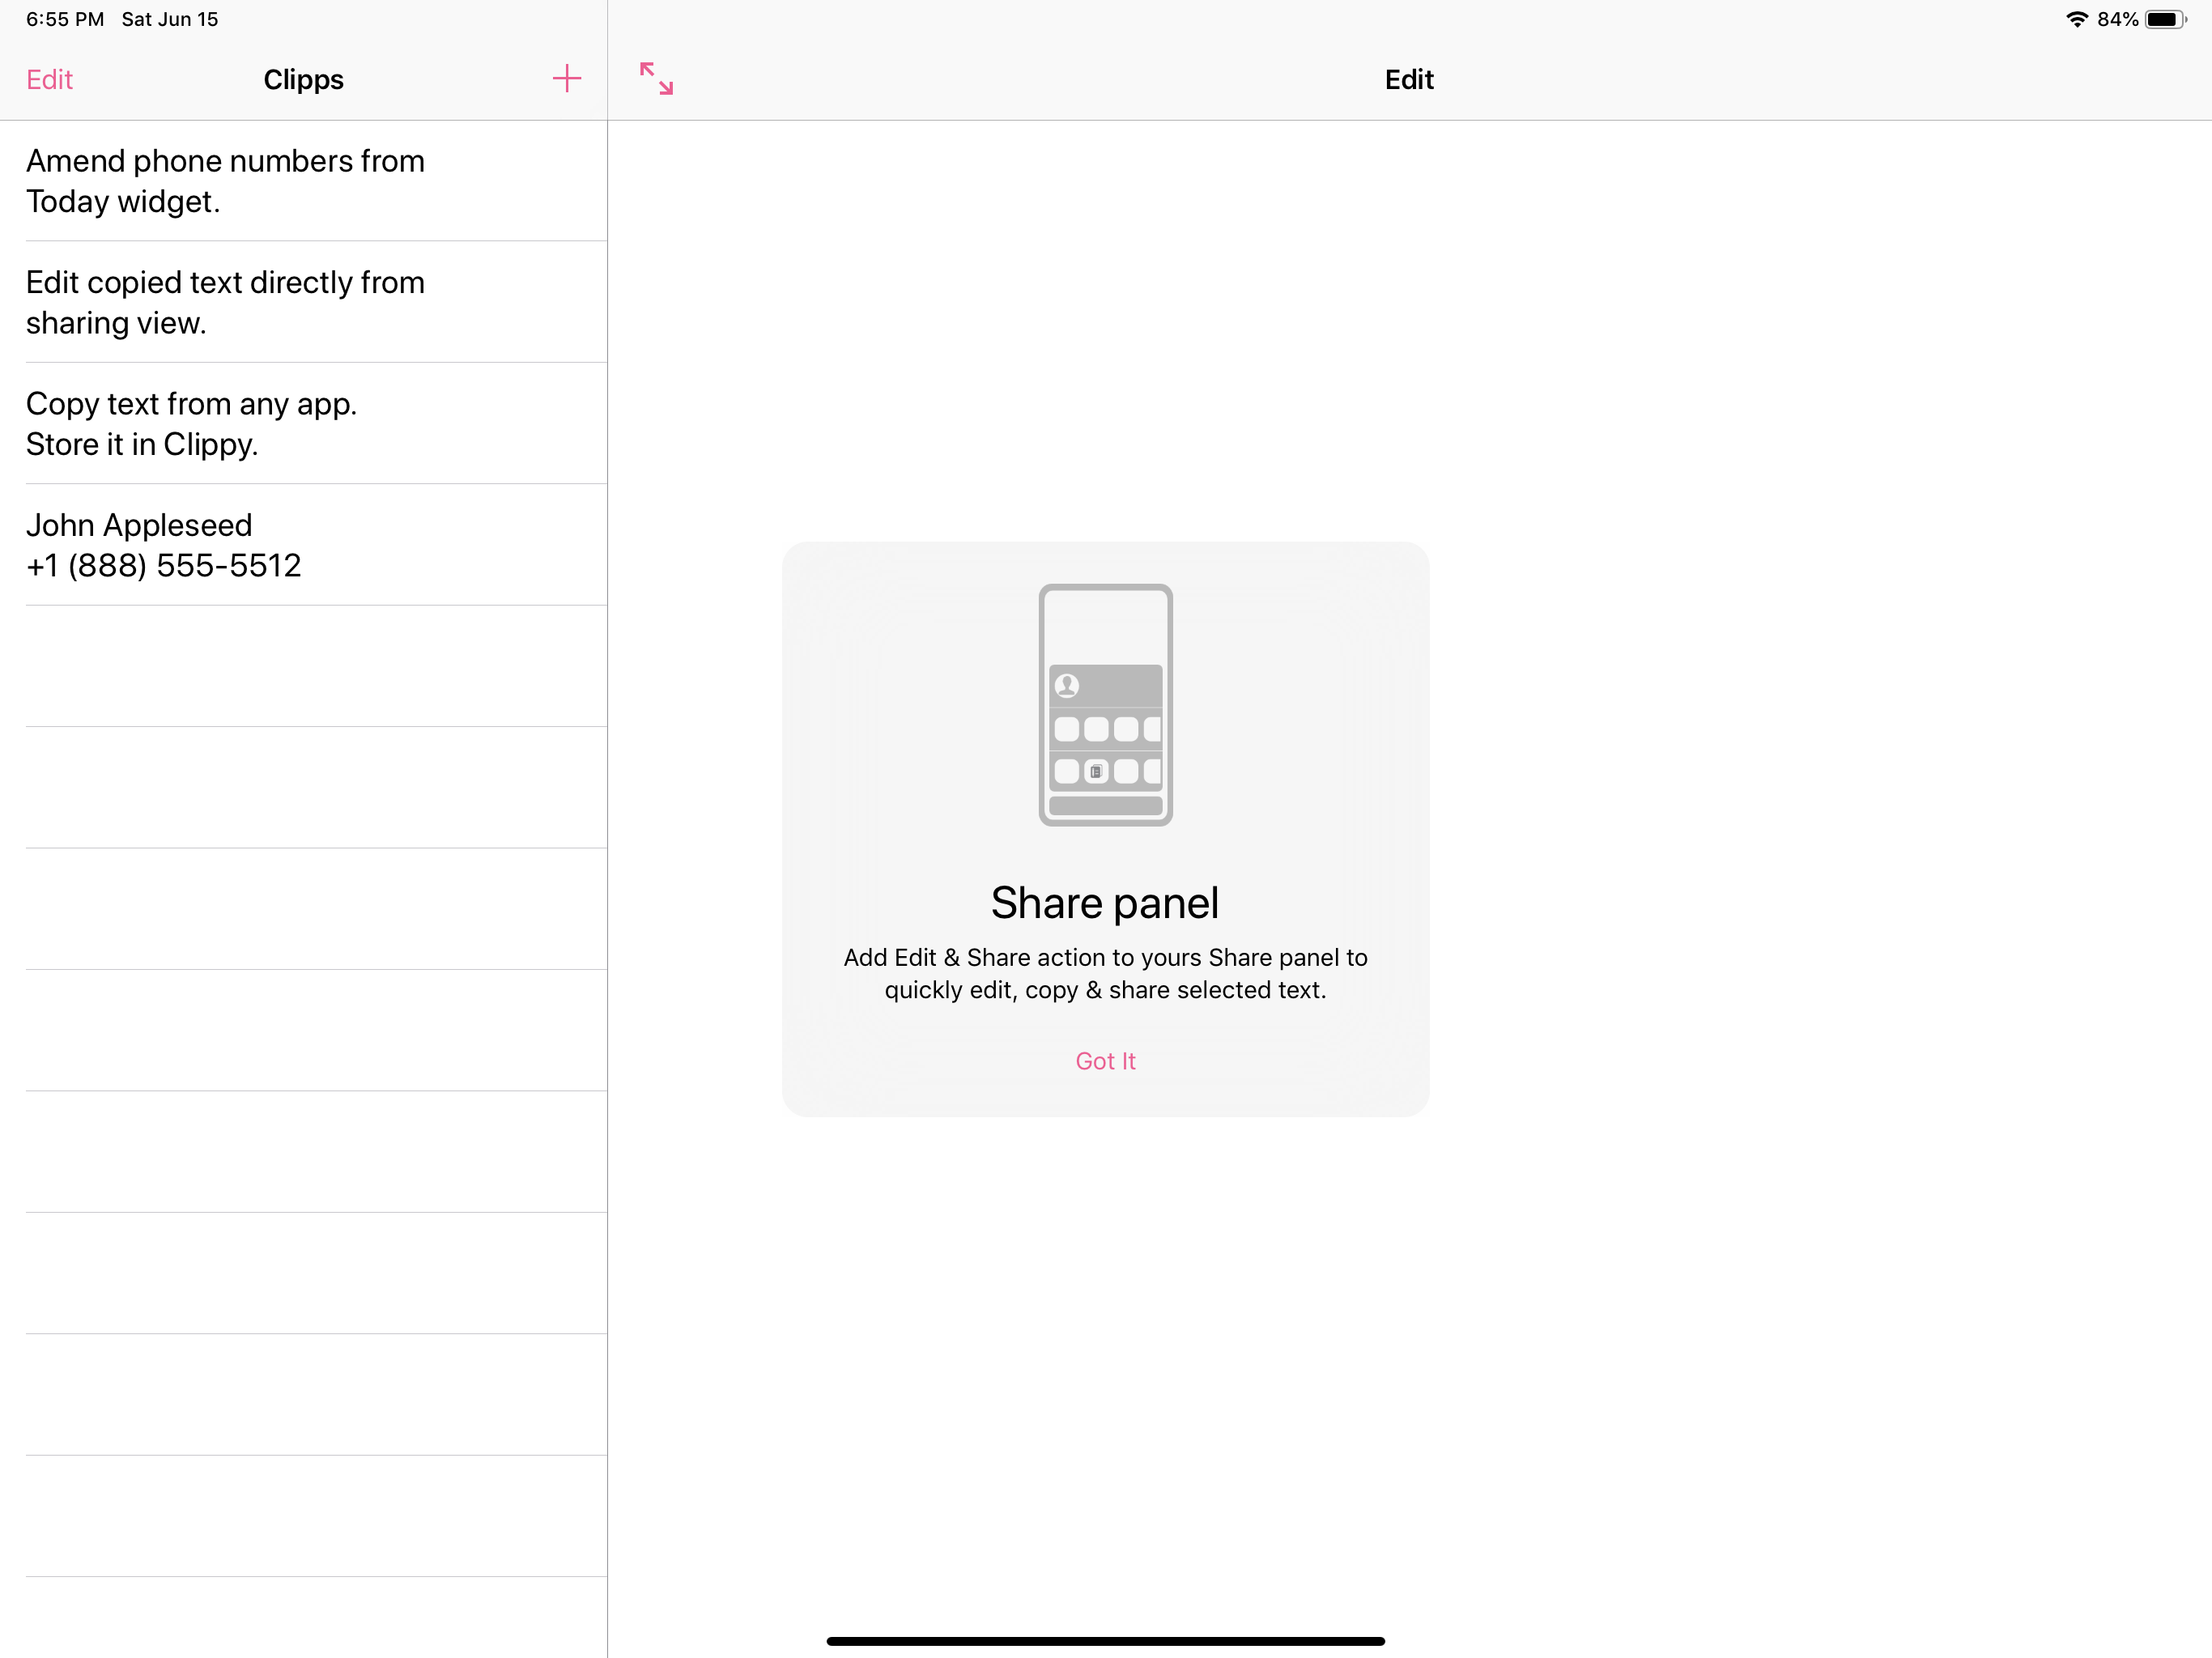Tap the Clipps sidebar title

303,79
